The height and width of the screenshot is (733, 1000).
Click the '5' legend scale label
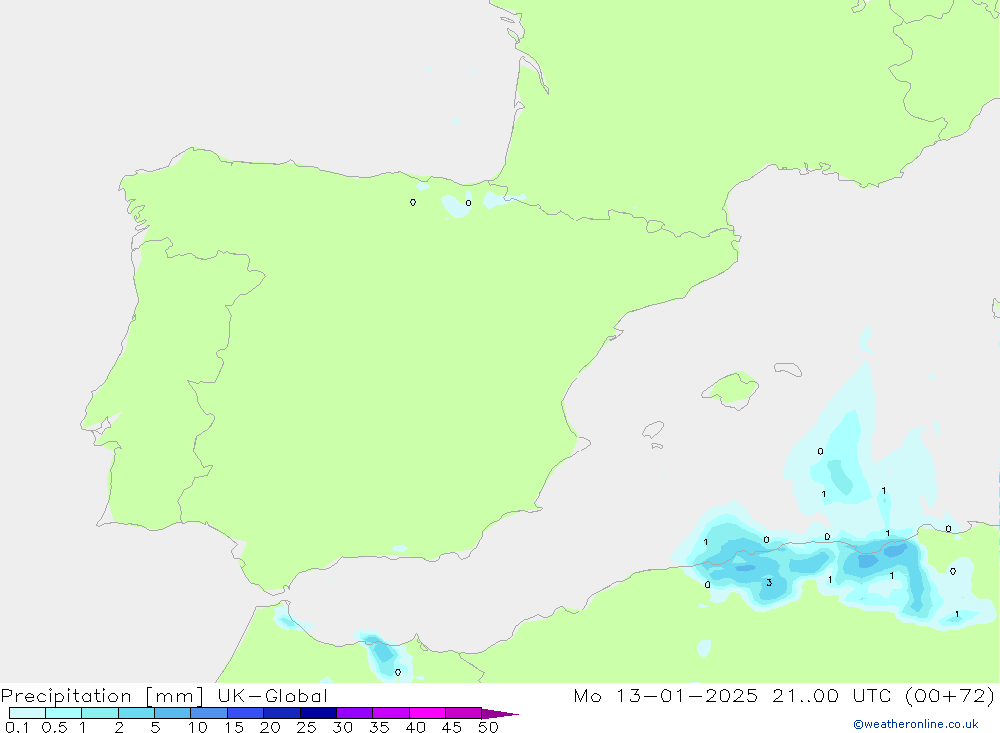pyautogui.click(x=155, y=727)
